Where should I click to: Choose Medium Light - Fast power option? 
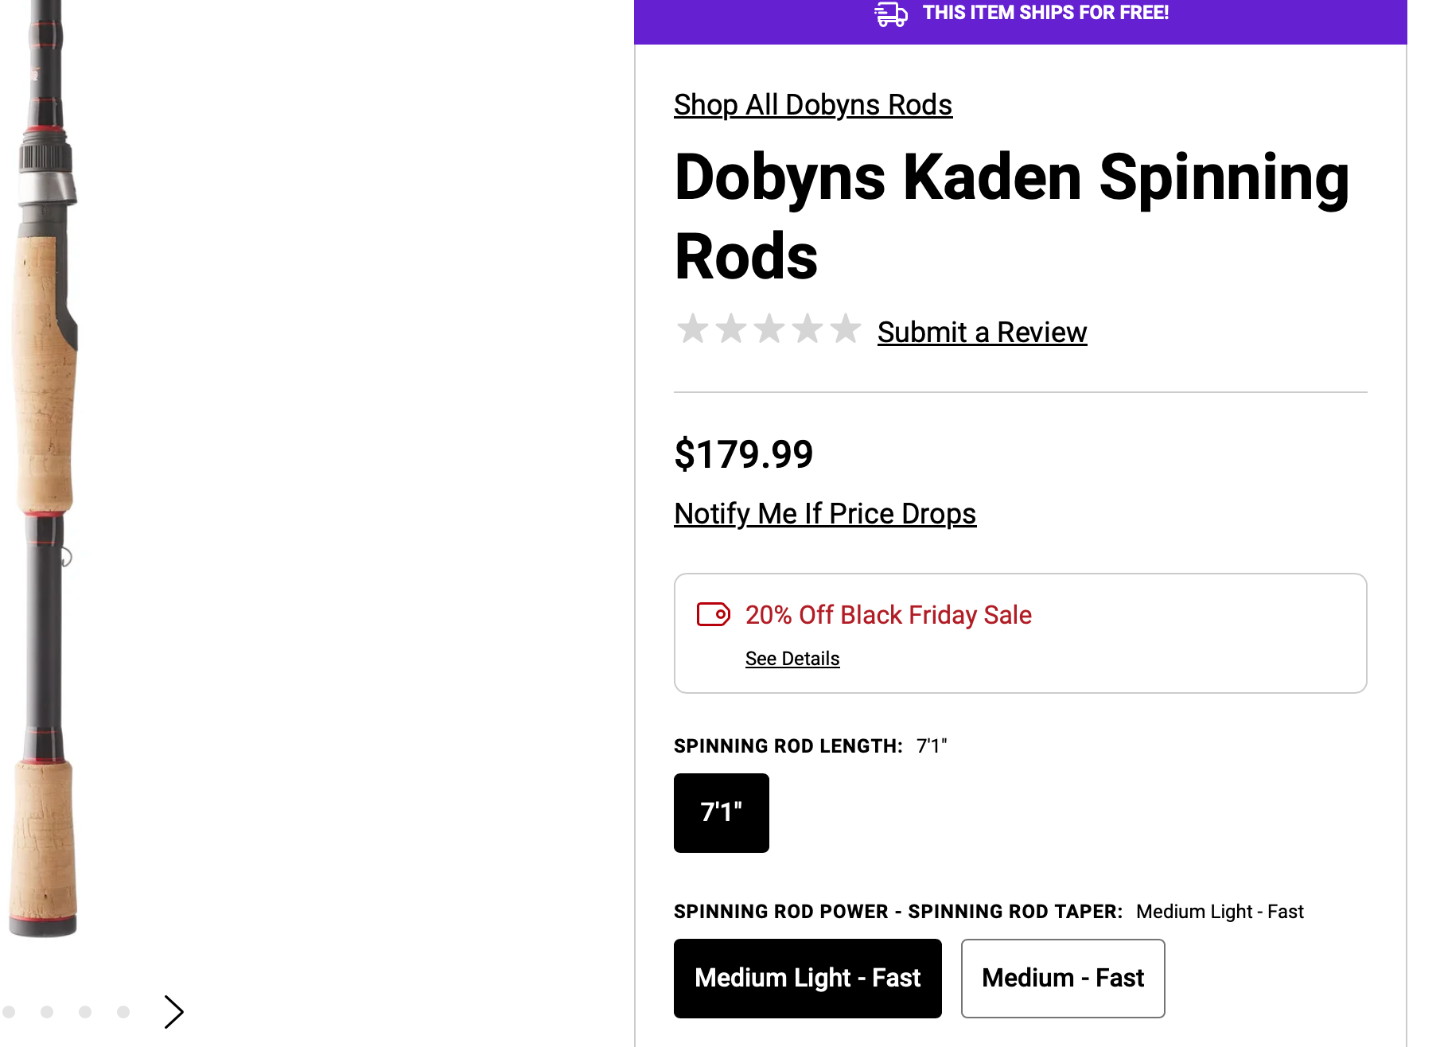pyautogui.click(x=807, y=978)
